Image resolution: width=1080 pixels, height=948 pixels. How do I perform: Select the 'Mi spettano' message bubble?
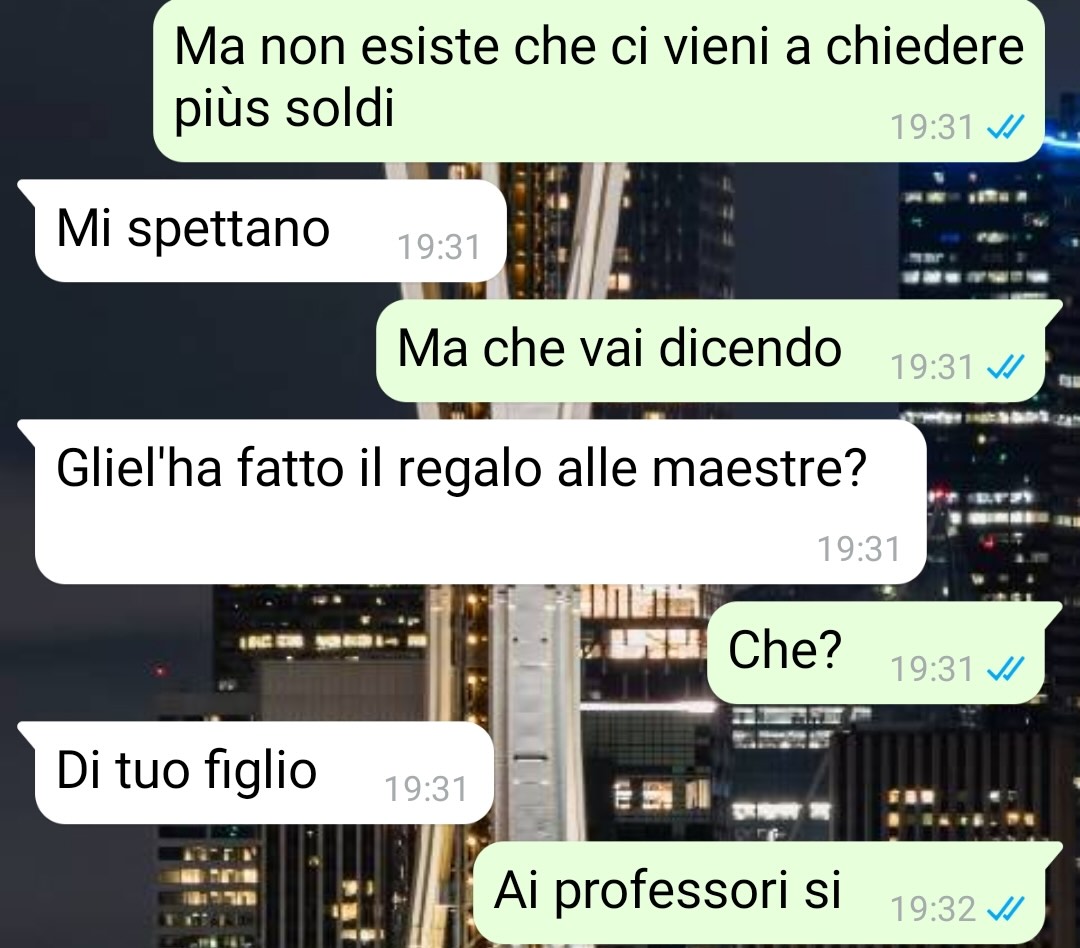click(270, 231)
